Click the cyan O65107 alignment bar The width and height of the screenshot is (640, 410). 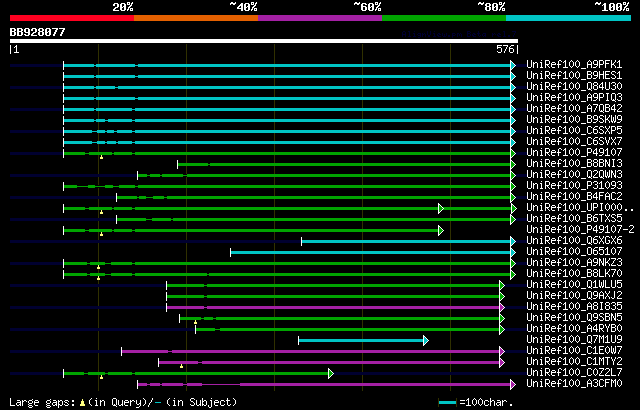tap(371, 253)
